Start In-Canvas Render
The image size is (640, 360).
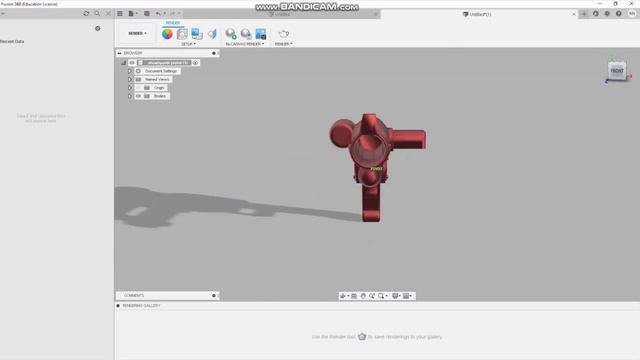click(231, 34)
